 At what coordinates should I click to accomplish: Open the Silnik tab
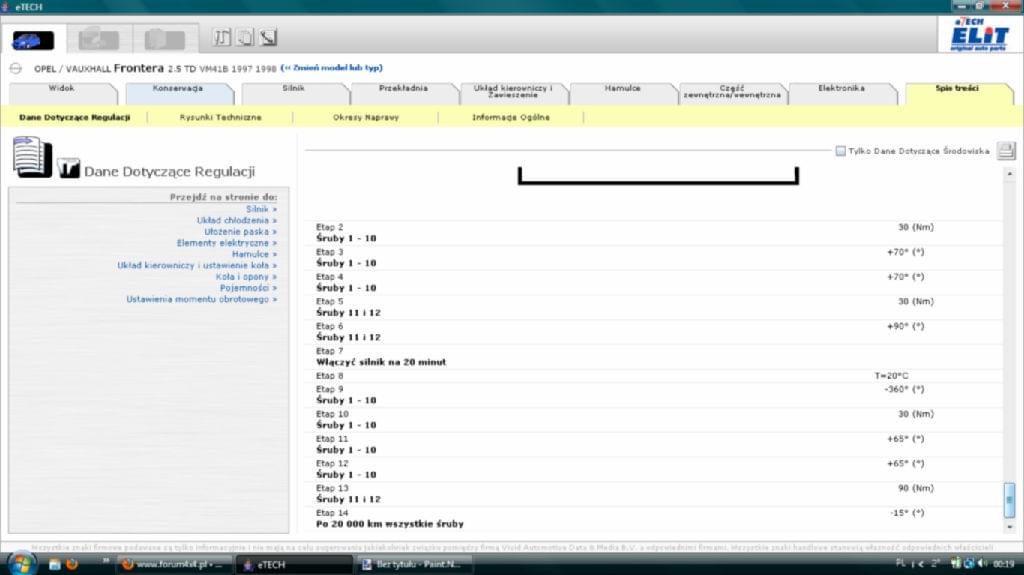point(294,93)
